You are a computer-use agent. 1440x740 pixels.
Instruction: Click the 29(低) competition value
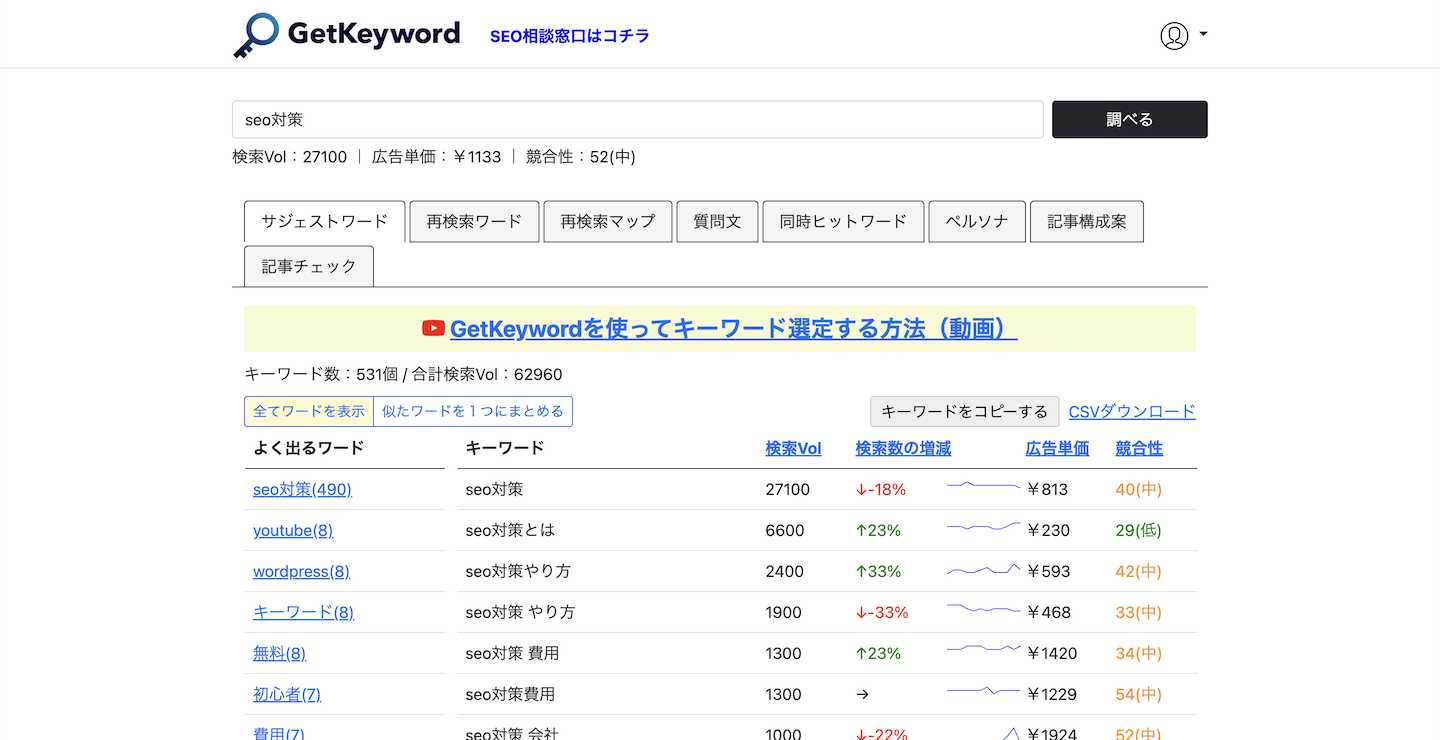[x=1139, y=530]
